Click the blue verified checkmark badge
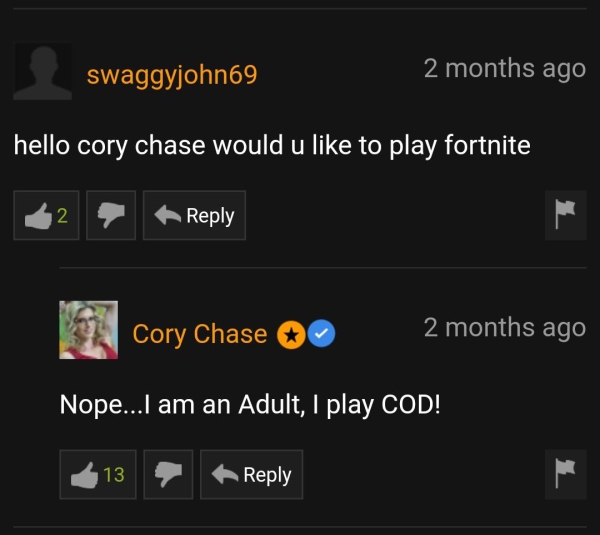 click(x=321, y=333)
